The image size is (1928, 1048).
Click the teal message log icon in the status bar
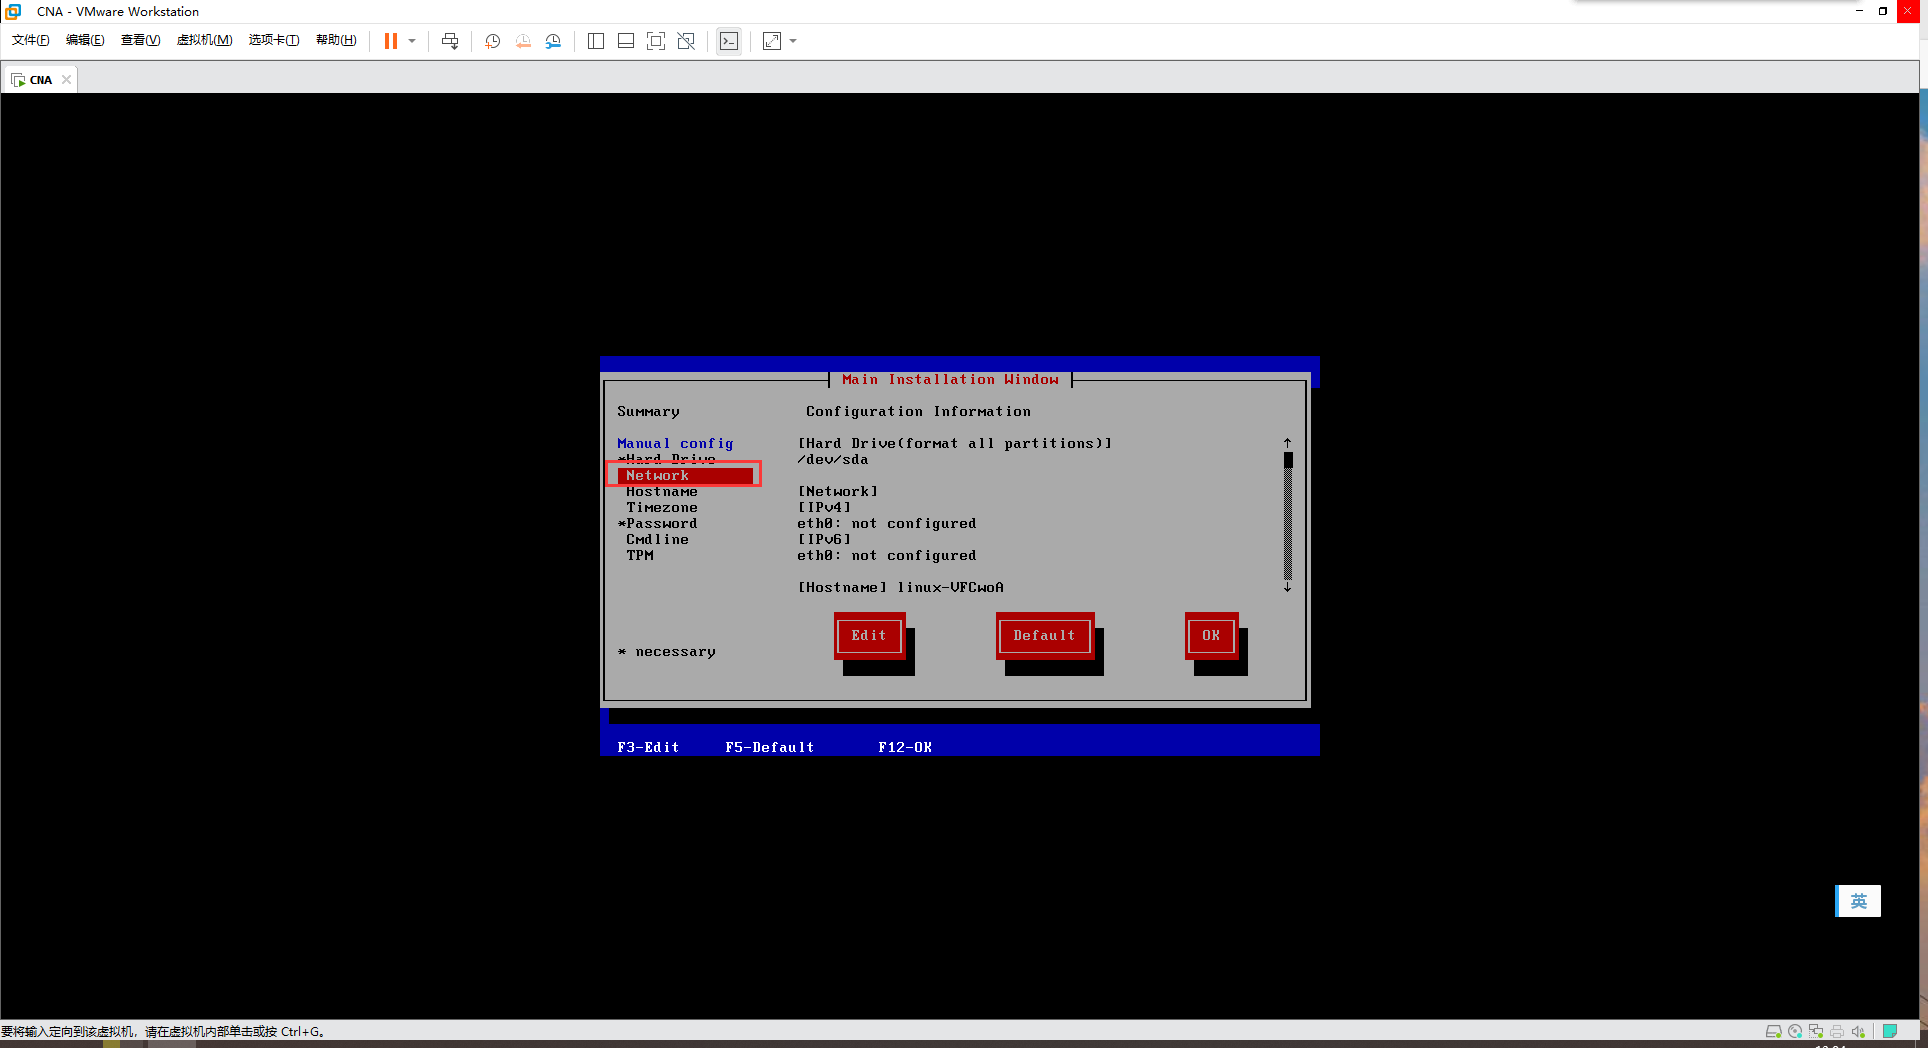tap(1890, 1031)
